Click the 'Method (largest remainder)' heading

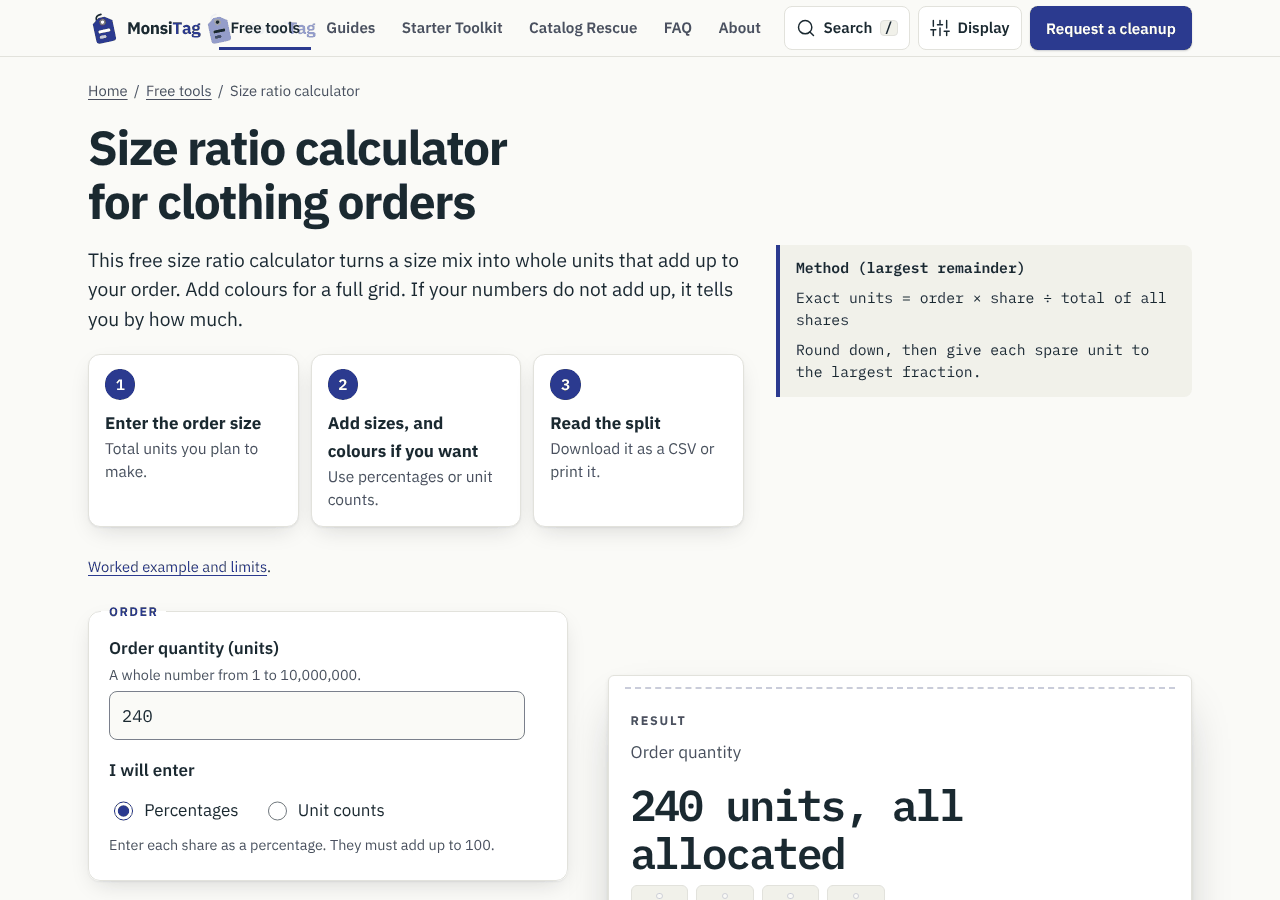pos(910,268)
